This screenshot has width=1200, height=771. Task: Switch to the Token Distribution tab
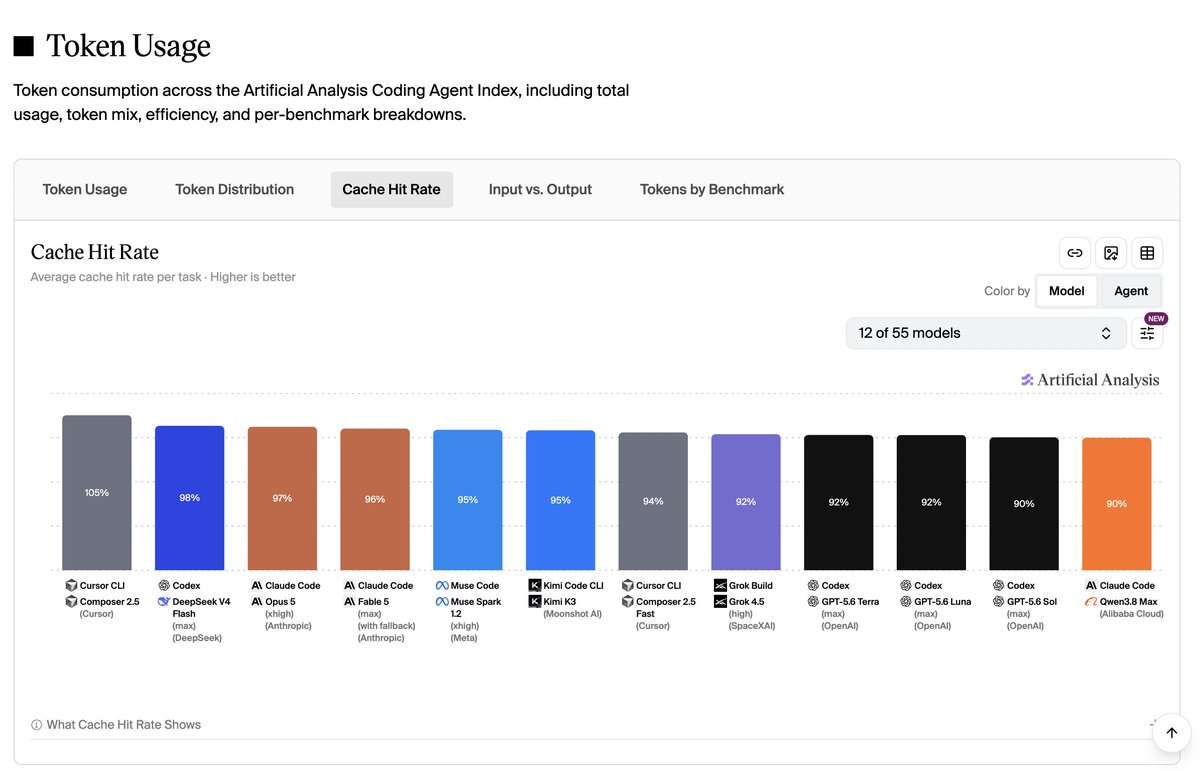(235, 189)
